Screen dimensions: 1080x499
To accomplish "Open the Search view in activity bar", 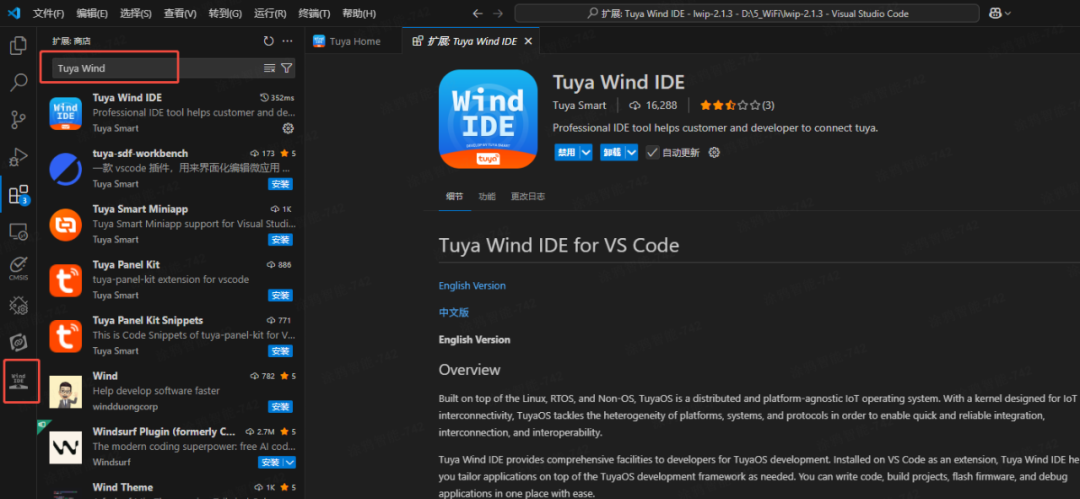I will 18,83.
